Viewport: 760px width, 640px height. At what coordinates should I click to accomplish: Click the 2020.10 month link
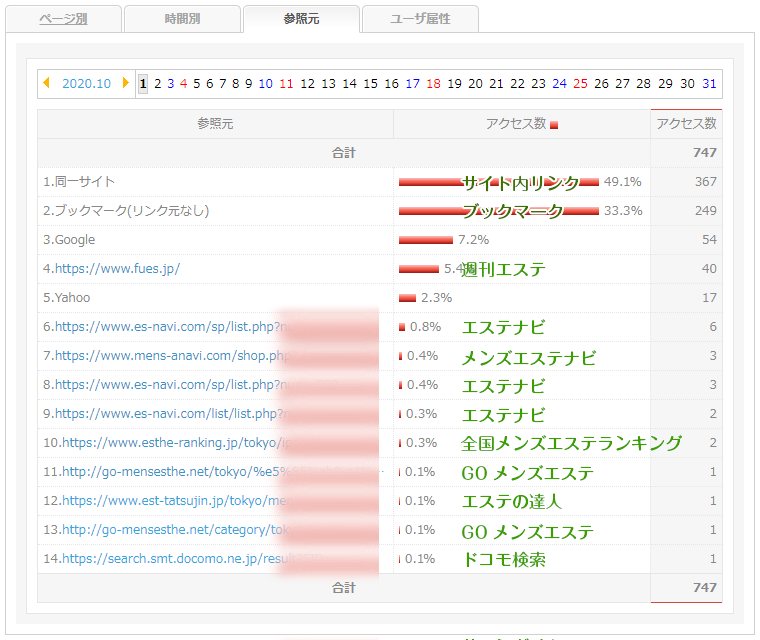[86, 83]
